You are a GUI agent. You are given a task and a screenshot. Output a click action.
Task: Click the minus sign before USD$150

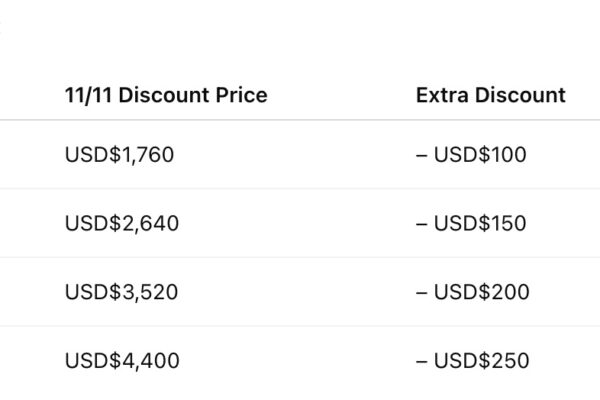click(x=421, y=224)
